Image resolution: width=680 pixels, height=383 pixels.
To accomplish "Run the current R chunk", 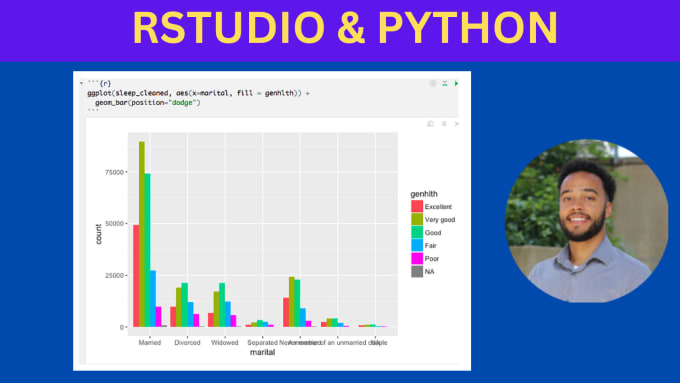I will coord(456,83).
